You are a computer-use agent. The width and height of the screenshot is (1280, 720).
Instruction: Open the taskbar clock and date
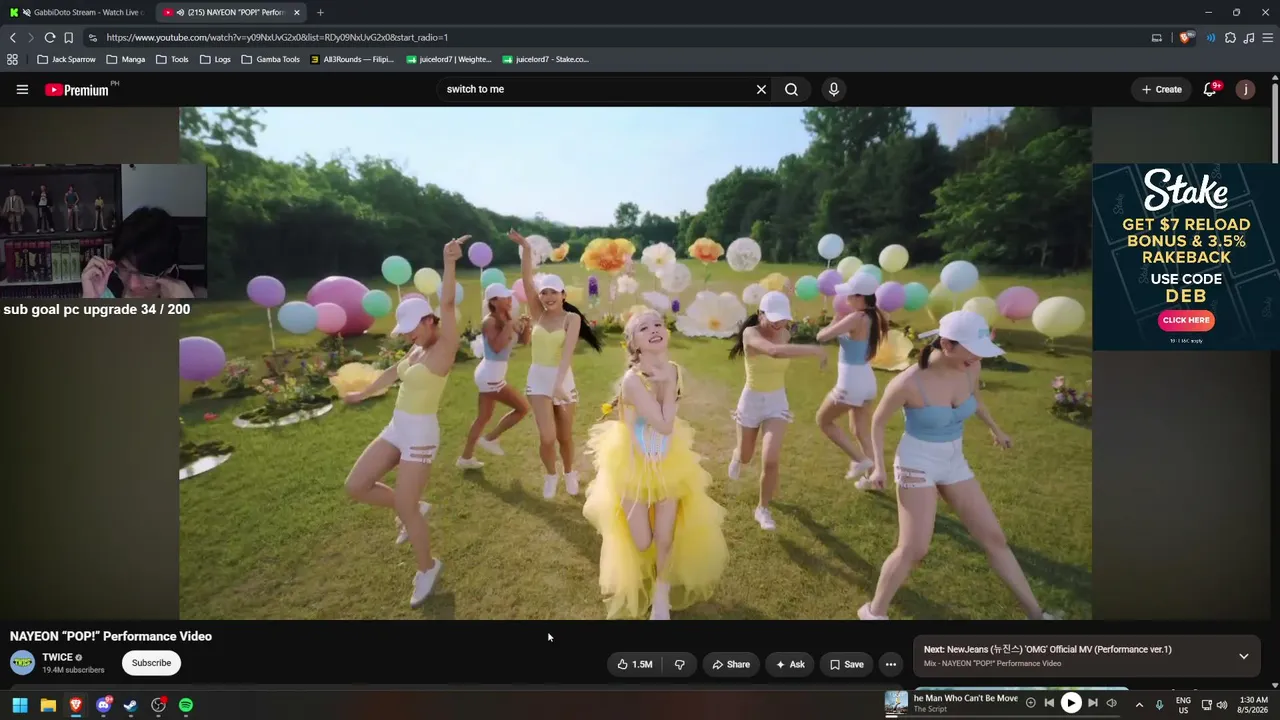[1253, 705]
